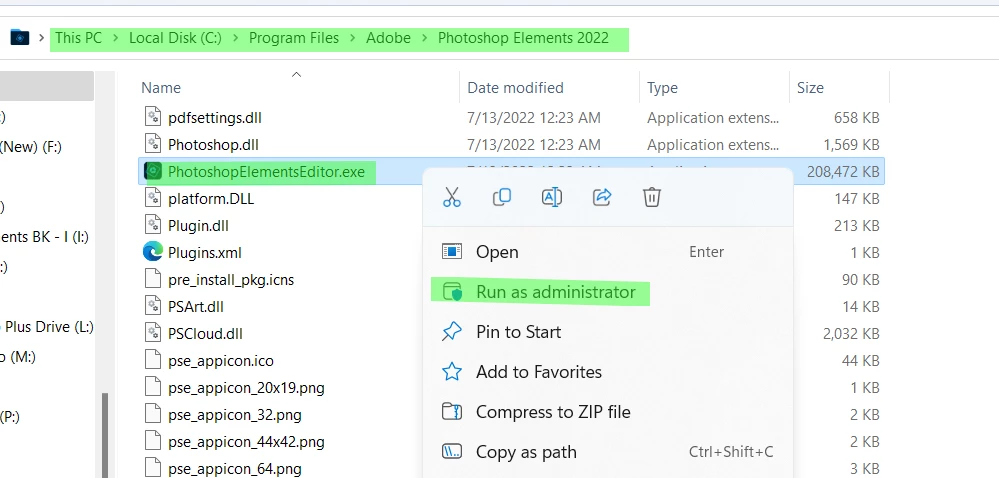Click the star icon beside Add to Favorites
Viewport: 999px width, 478px height.
452,372
